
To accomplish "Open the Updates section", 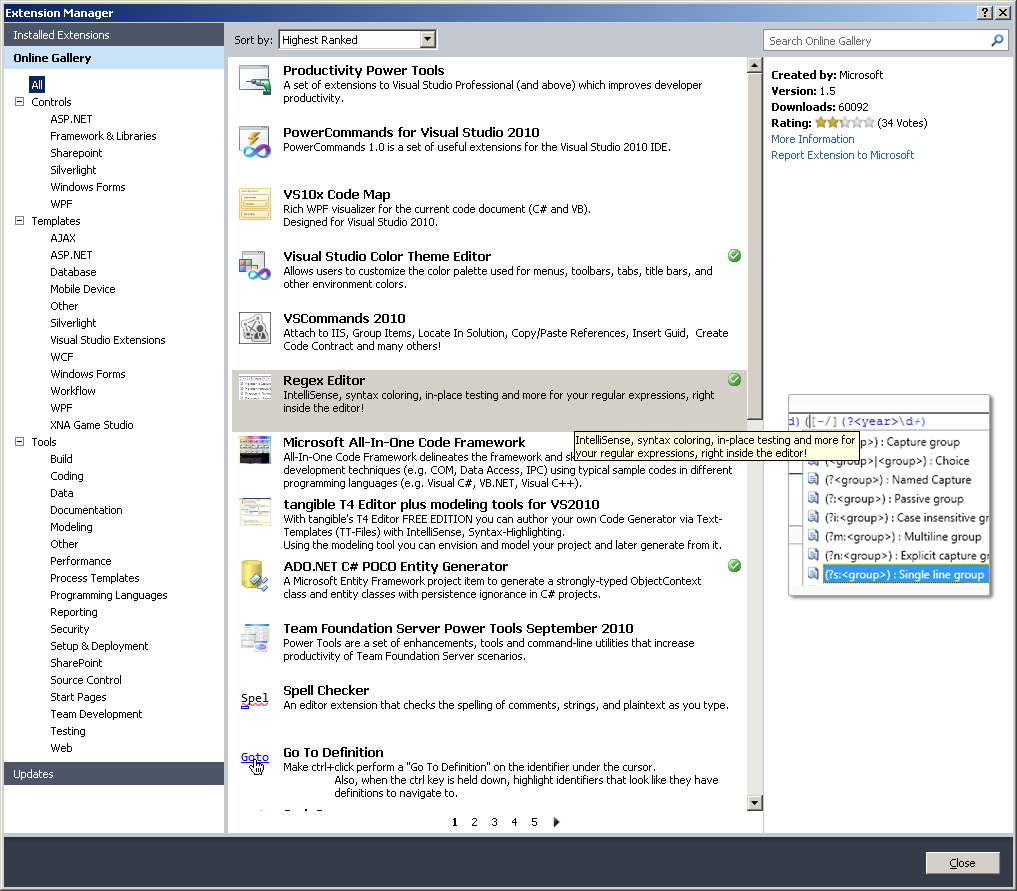I will 114,774.
